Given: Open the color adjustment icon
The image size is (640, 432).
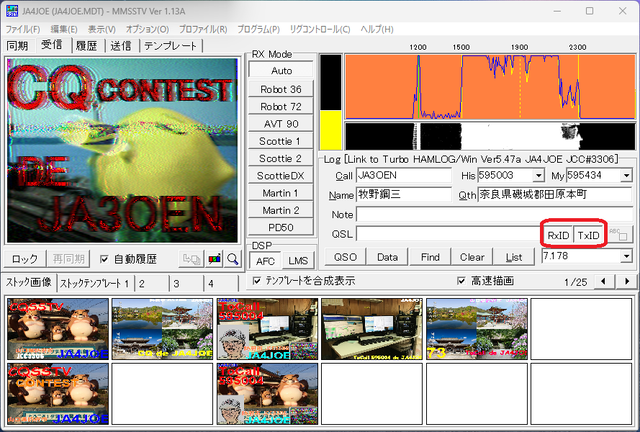Looking at the screenshot, I should tap(214, 259).
